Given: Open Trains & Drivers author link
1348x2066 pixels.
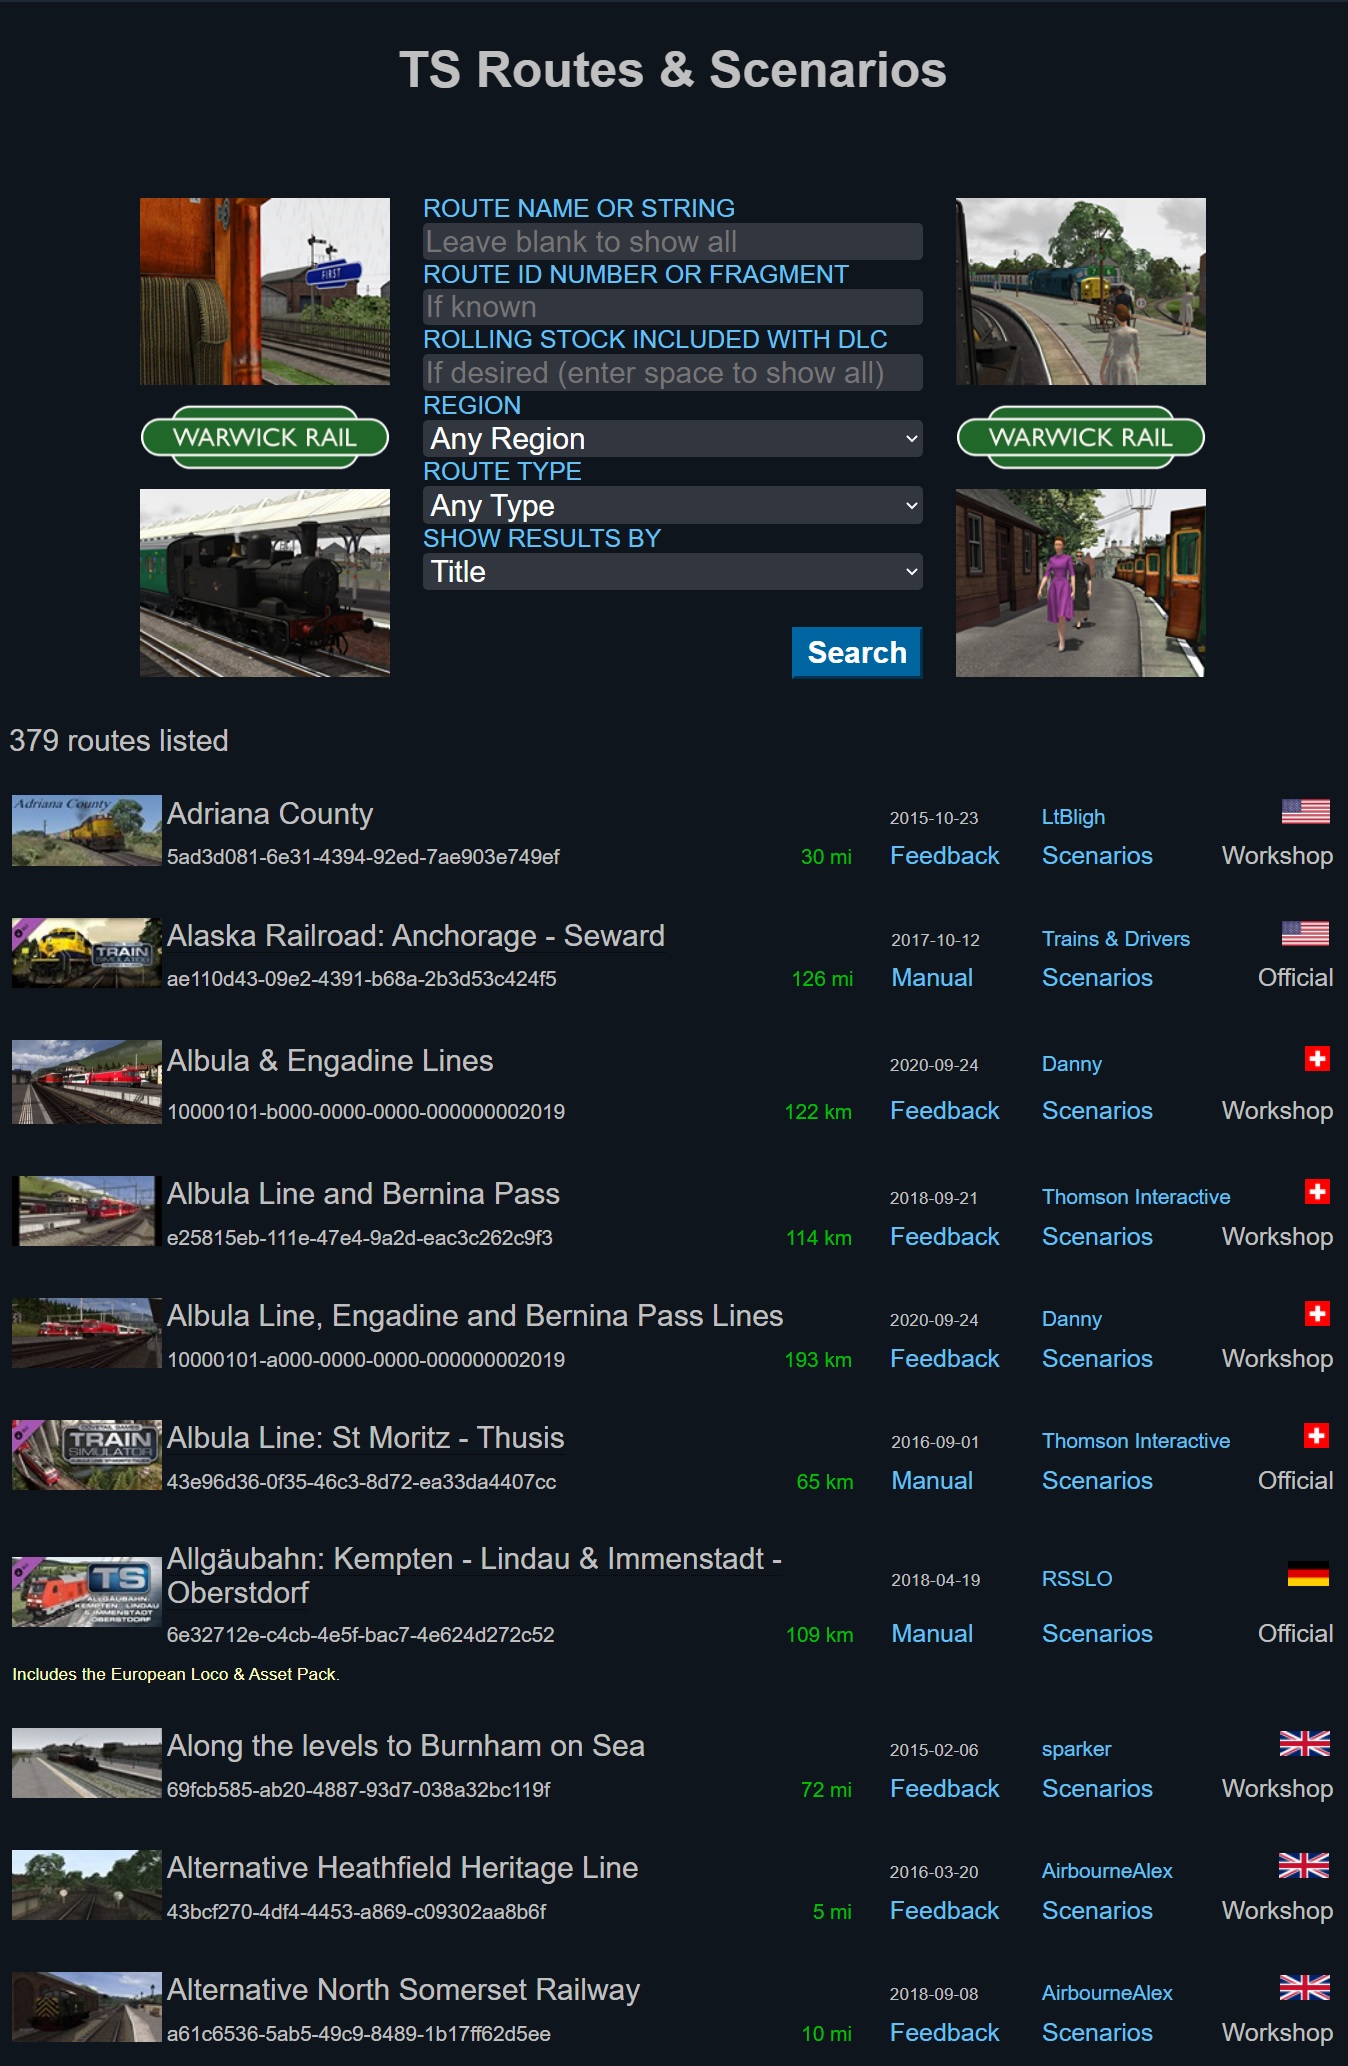Looking at the screenshot, I should 1116,939.
